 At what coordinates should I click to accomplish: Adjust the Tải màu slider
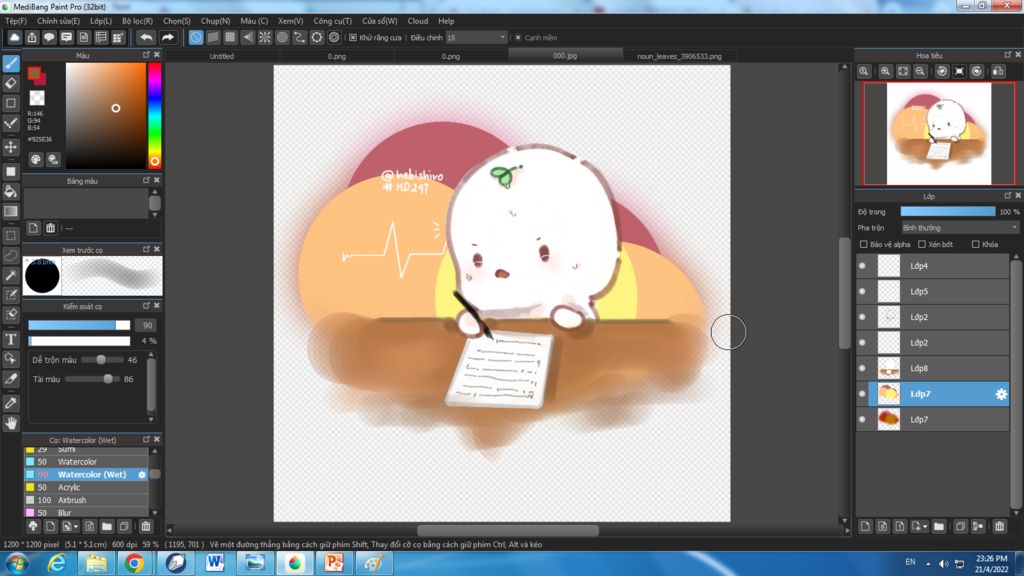[91, 379]
